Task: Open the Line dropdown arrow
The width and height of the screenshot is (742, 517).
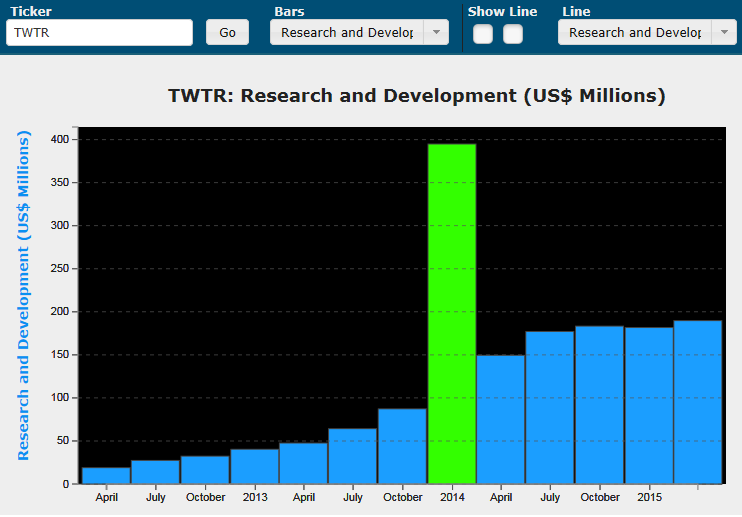Action: pyautogui.click(x=724, y=33)
